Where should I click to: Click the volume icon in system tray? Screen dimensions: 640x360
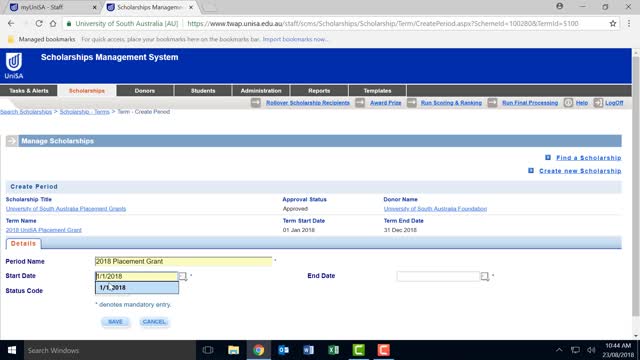(x=591, y=350)
